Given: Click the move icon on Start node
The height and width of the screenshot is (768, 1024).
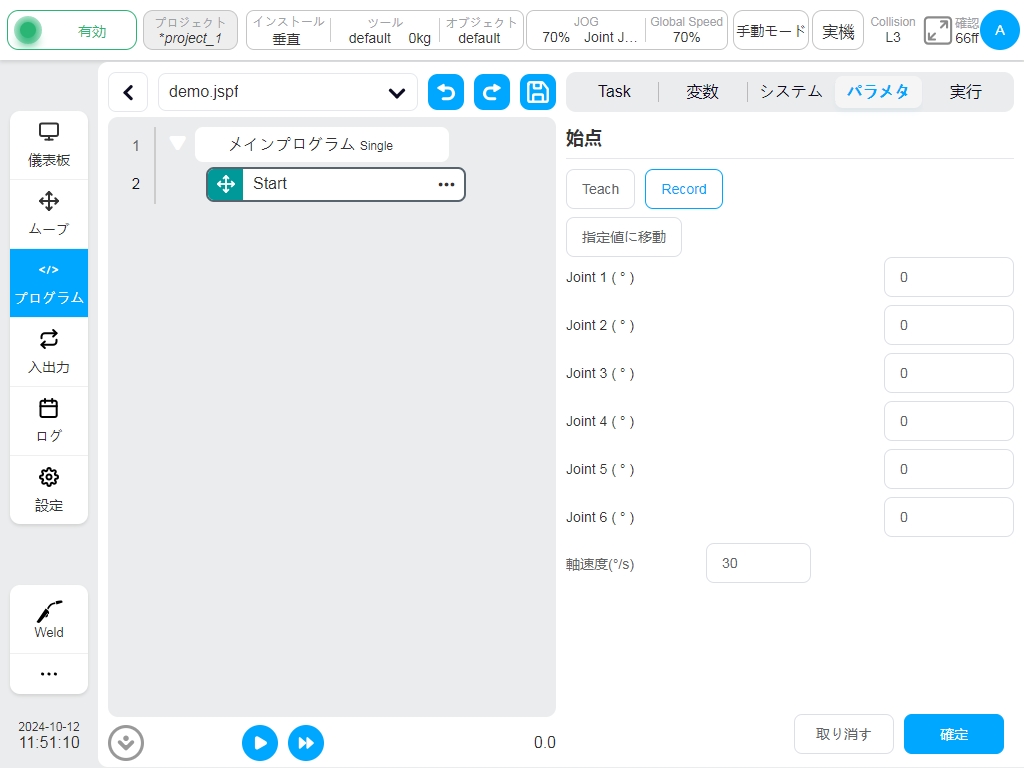Looking at the screenshot, I should coord(225,184).
